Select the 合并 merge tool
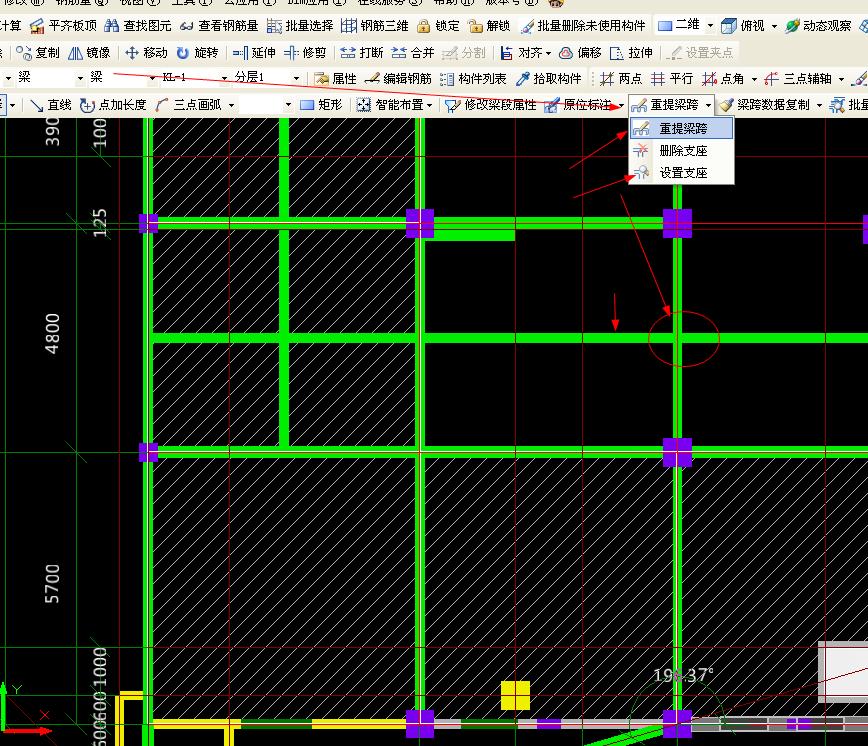868x746 pixels. click(x=413, y=53)
